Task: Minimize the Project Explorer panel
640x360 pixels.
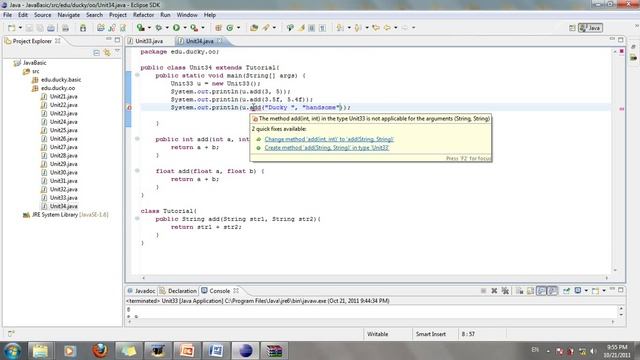Action: tap(109, 40)
